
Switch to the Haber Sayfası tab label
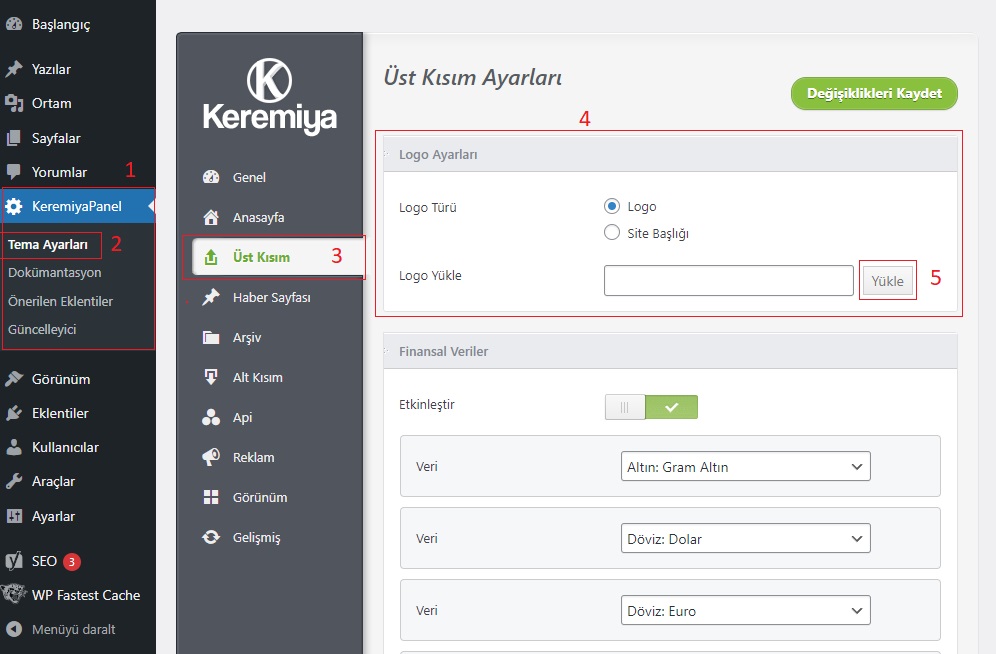pyautogui.click(x=272, y=297)
